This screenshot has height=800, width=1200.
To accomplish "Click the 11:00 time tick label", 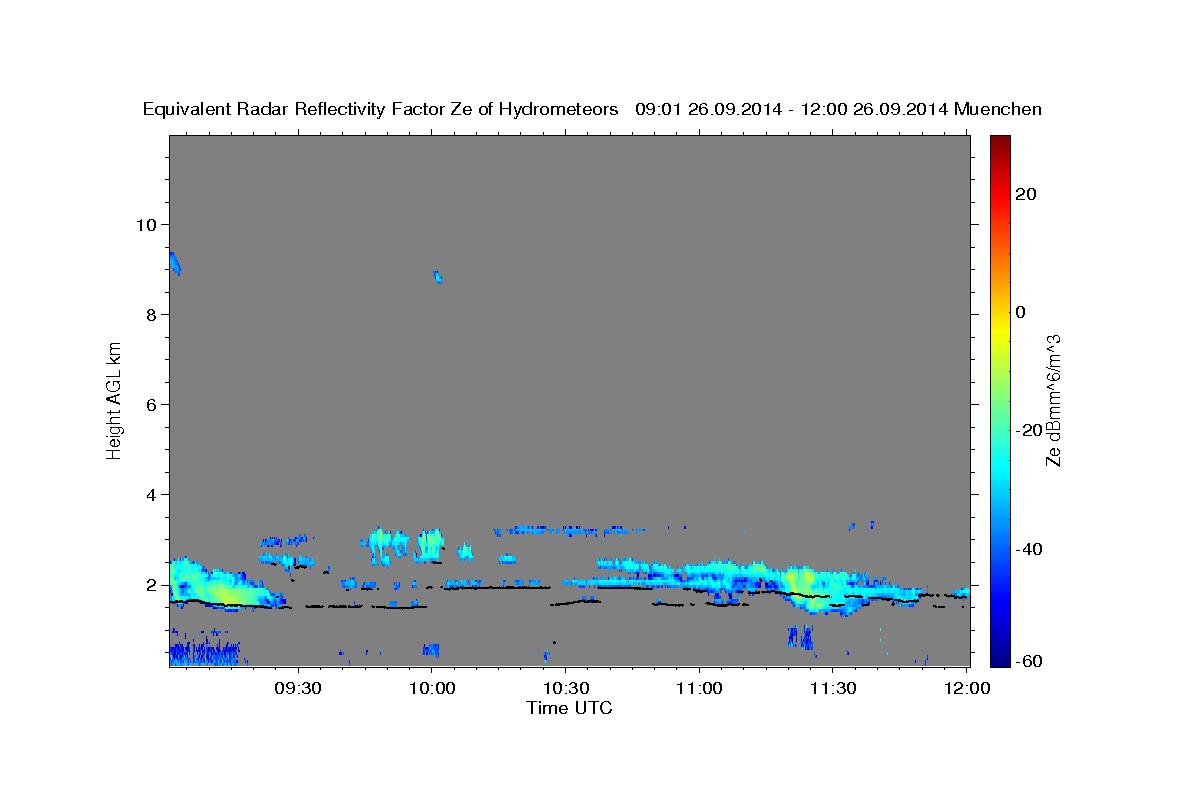I will click(x=699, y=689).
